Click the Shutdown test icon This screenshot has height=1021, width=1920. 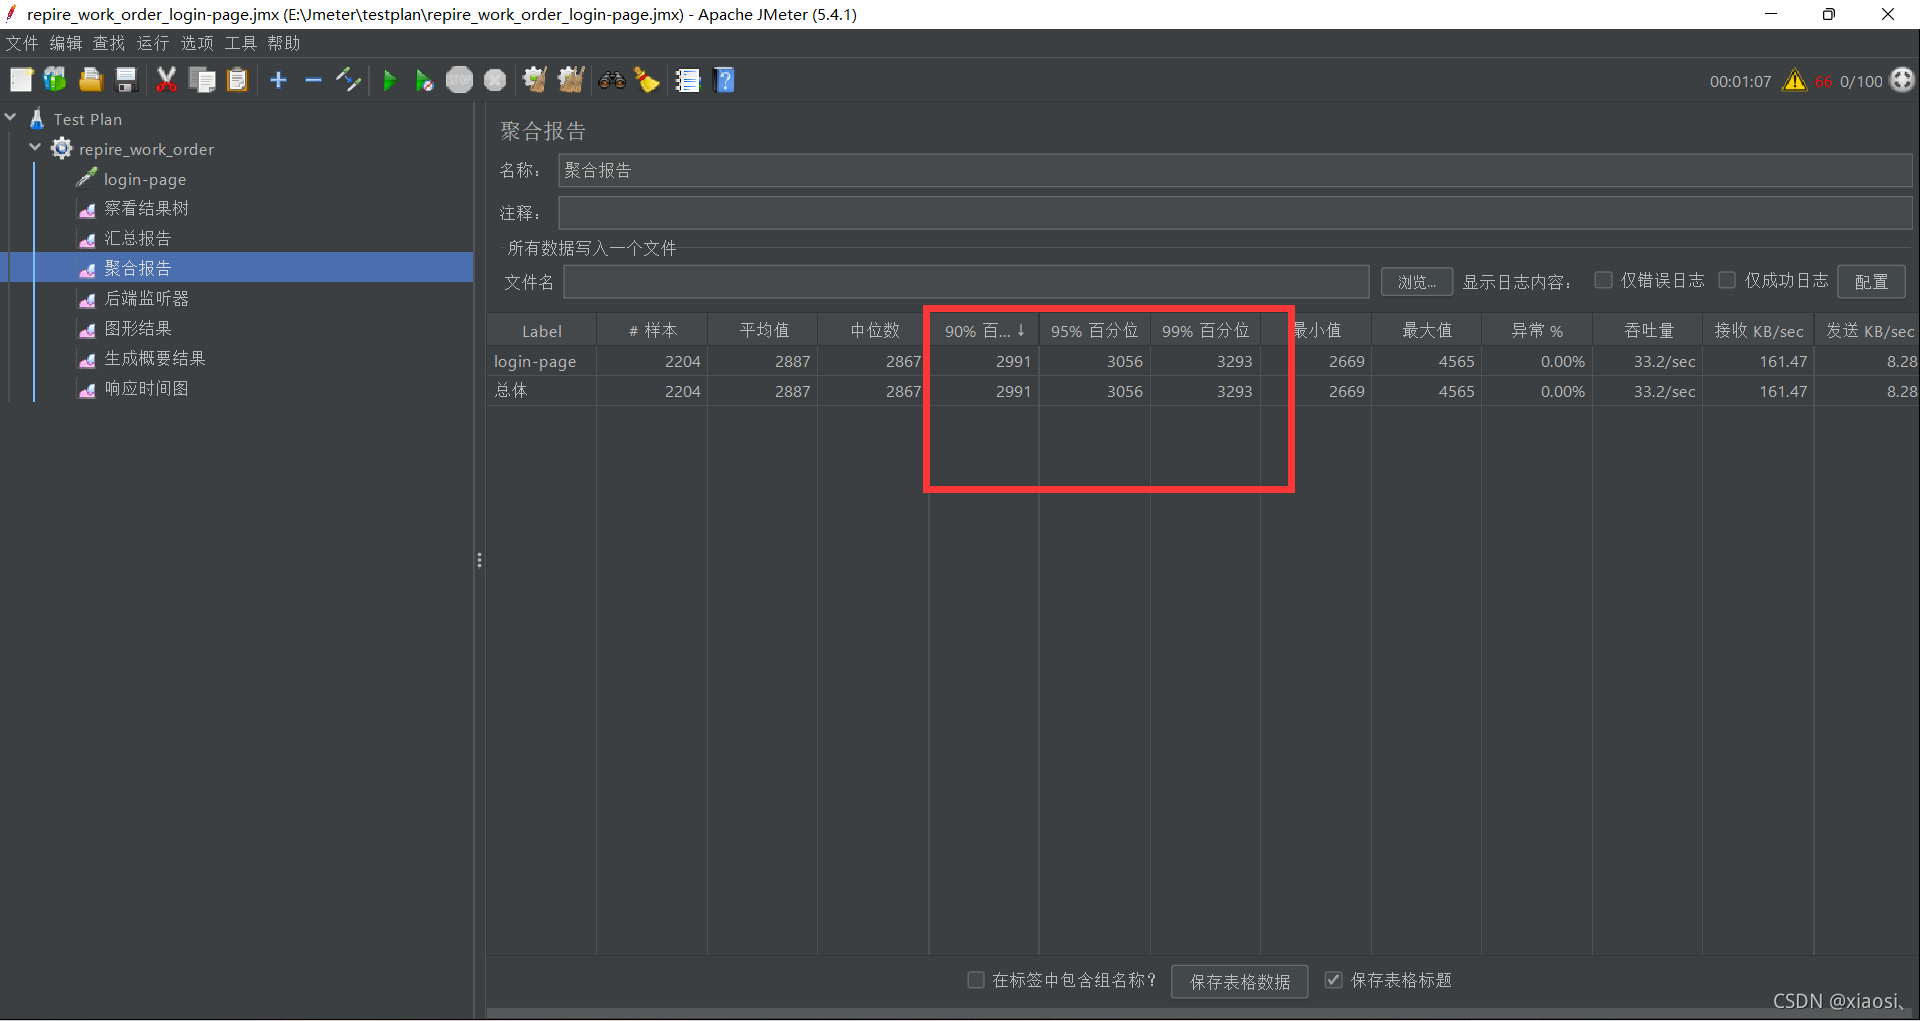click(495, 80)
